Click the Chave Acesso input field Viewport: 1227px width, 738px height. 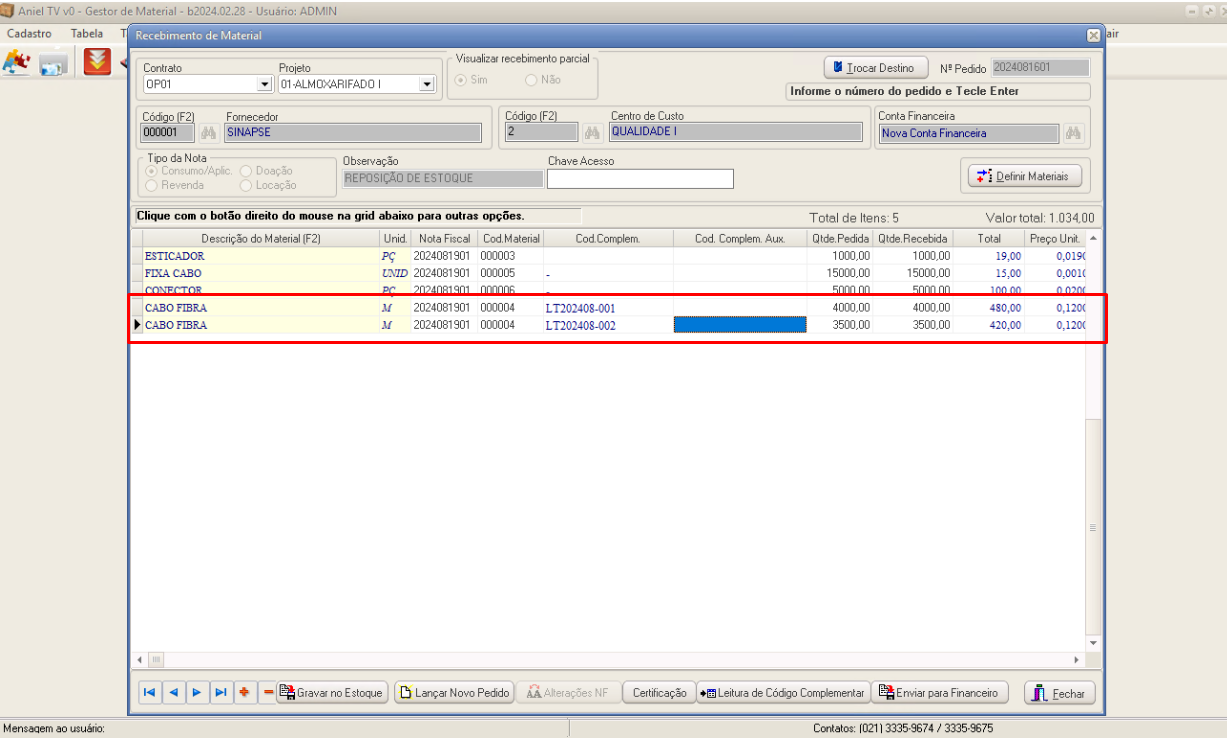640,179
